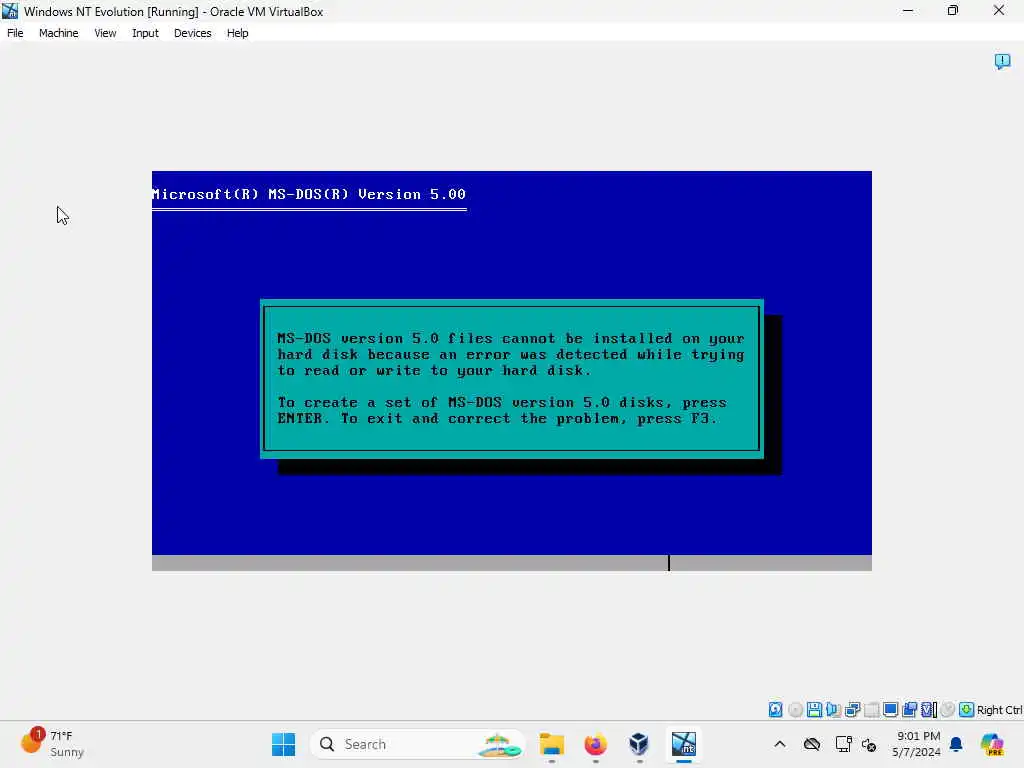Click the network adapters status icon
The width and height of the screenshot is (1024, 768).
[x=852, y=710]
